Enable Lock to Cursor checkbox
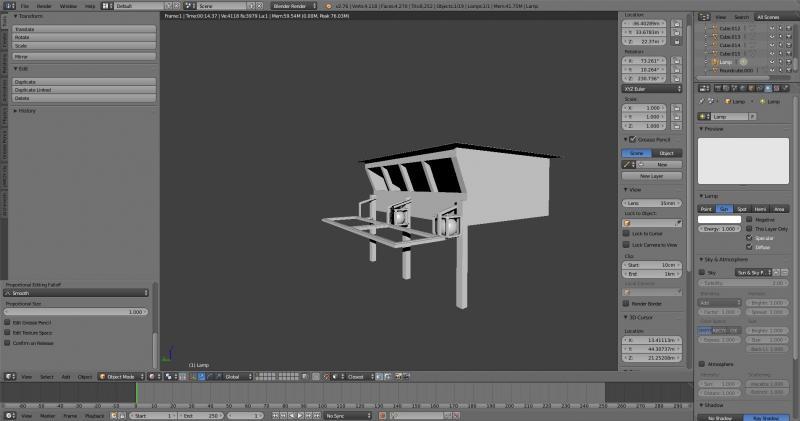Viewport: 800px width, 421px height. pyautogui.click(x=626, y=233)
